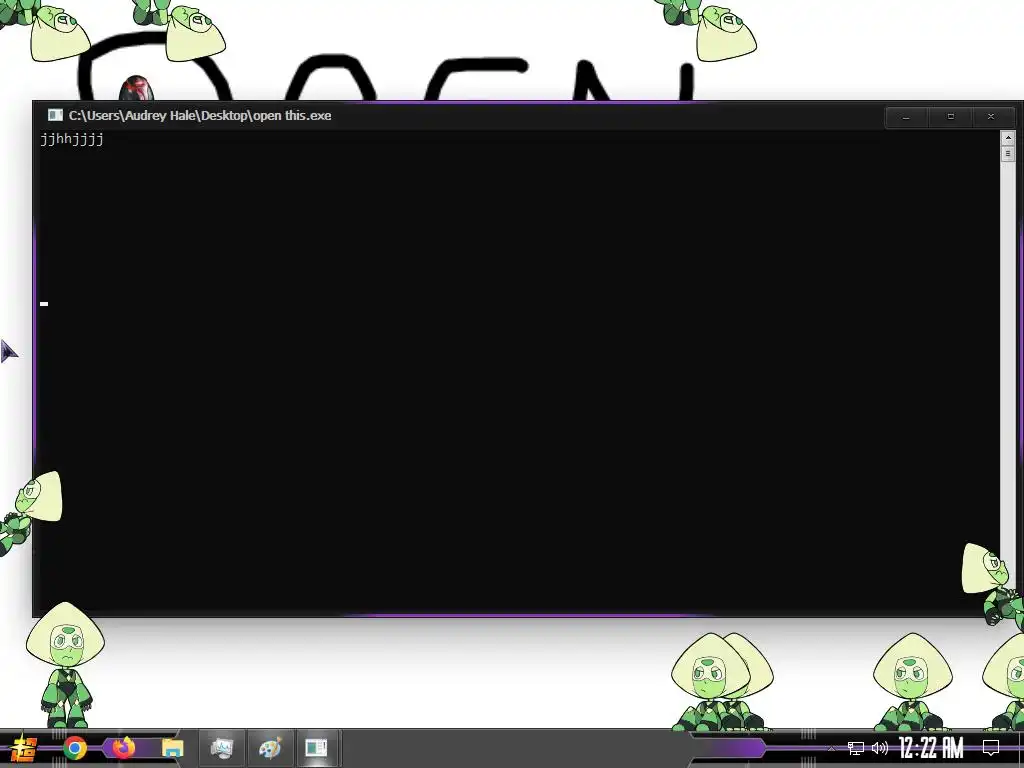The height and width of the screenshot is (768, 1024).
Task: Select the console window taskbar icon
Action: click(x=316, y=748)
